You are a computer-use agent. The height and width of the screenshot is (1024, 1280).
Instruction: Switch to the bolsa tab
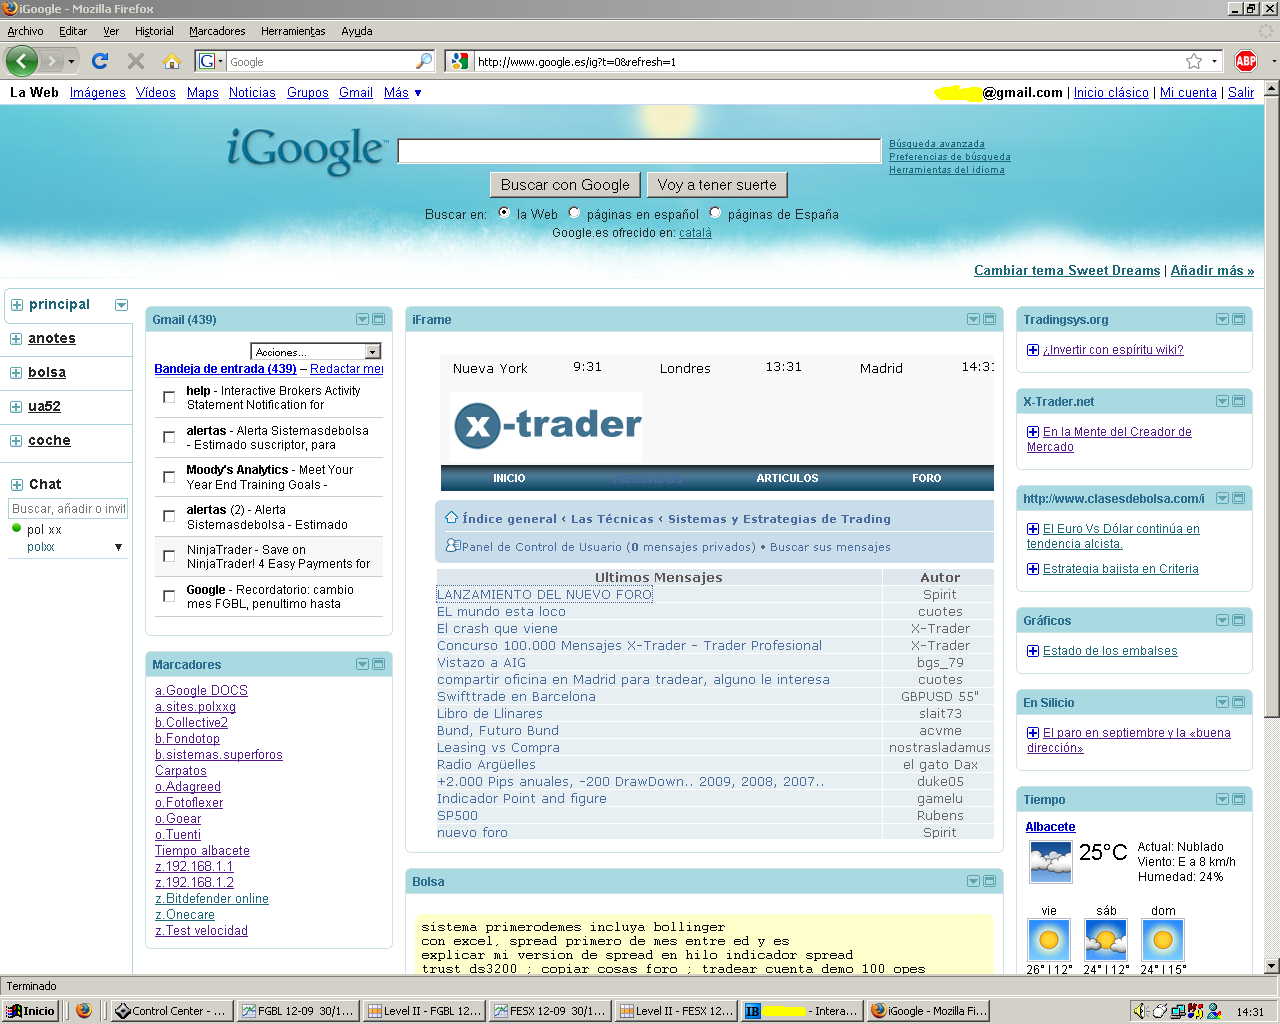tap(47, 372)
